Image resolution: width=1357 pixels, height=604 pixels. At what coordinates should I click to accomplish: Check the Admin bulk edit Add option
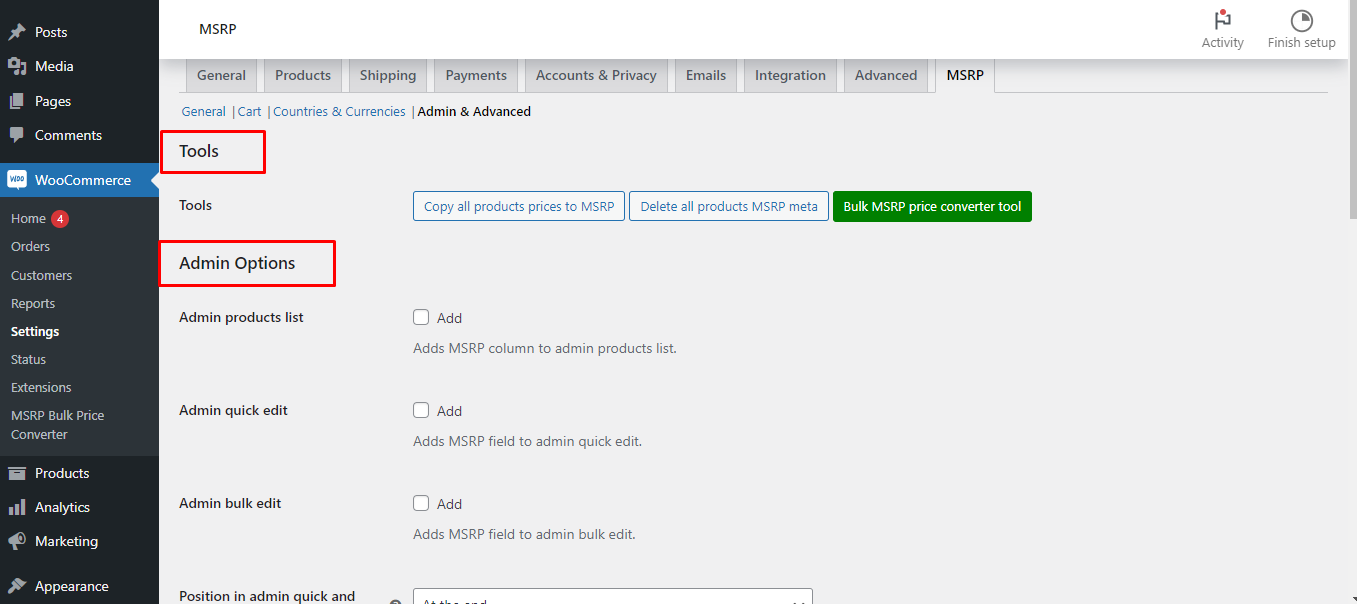tap(421, 503)
